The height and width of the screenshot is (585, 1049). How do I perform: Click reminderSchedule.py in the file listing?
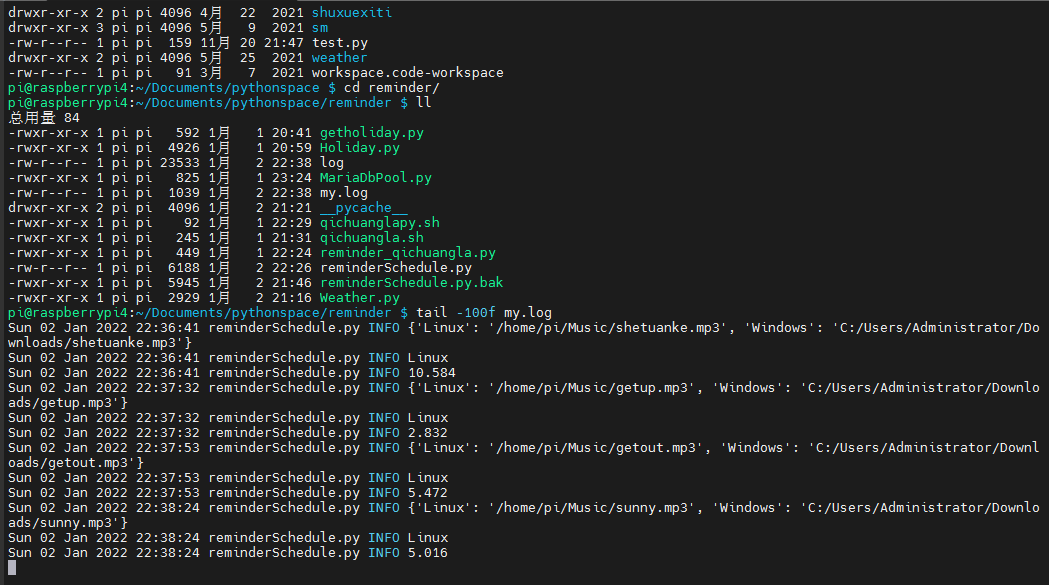396,268
